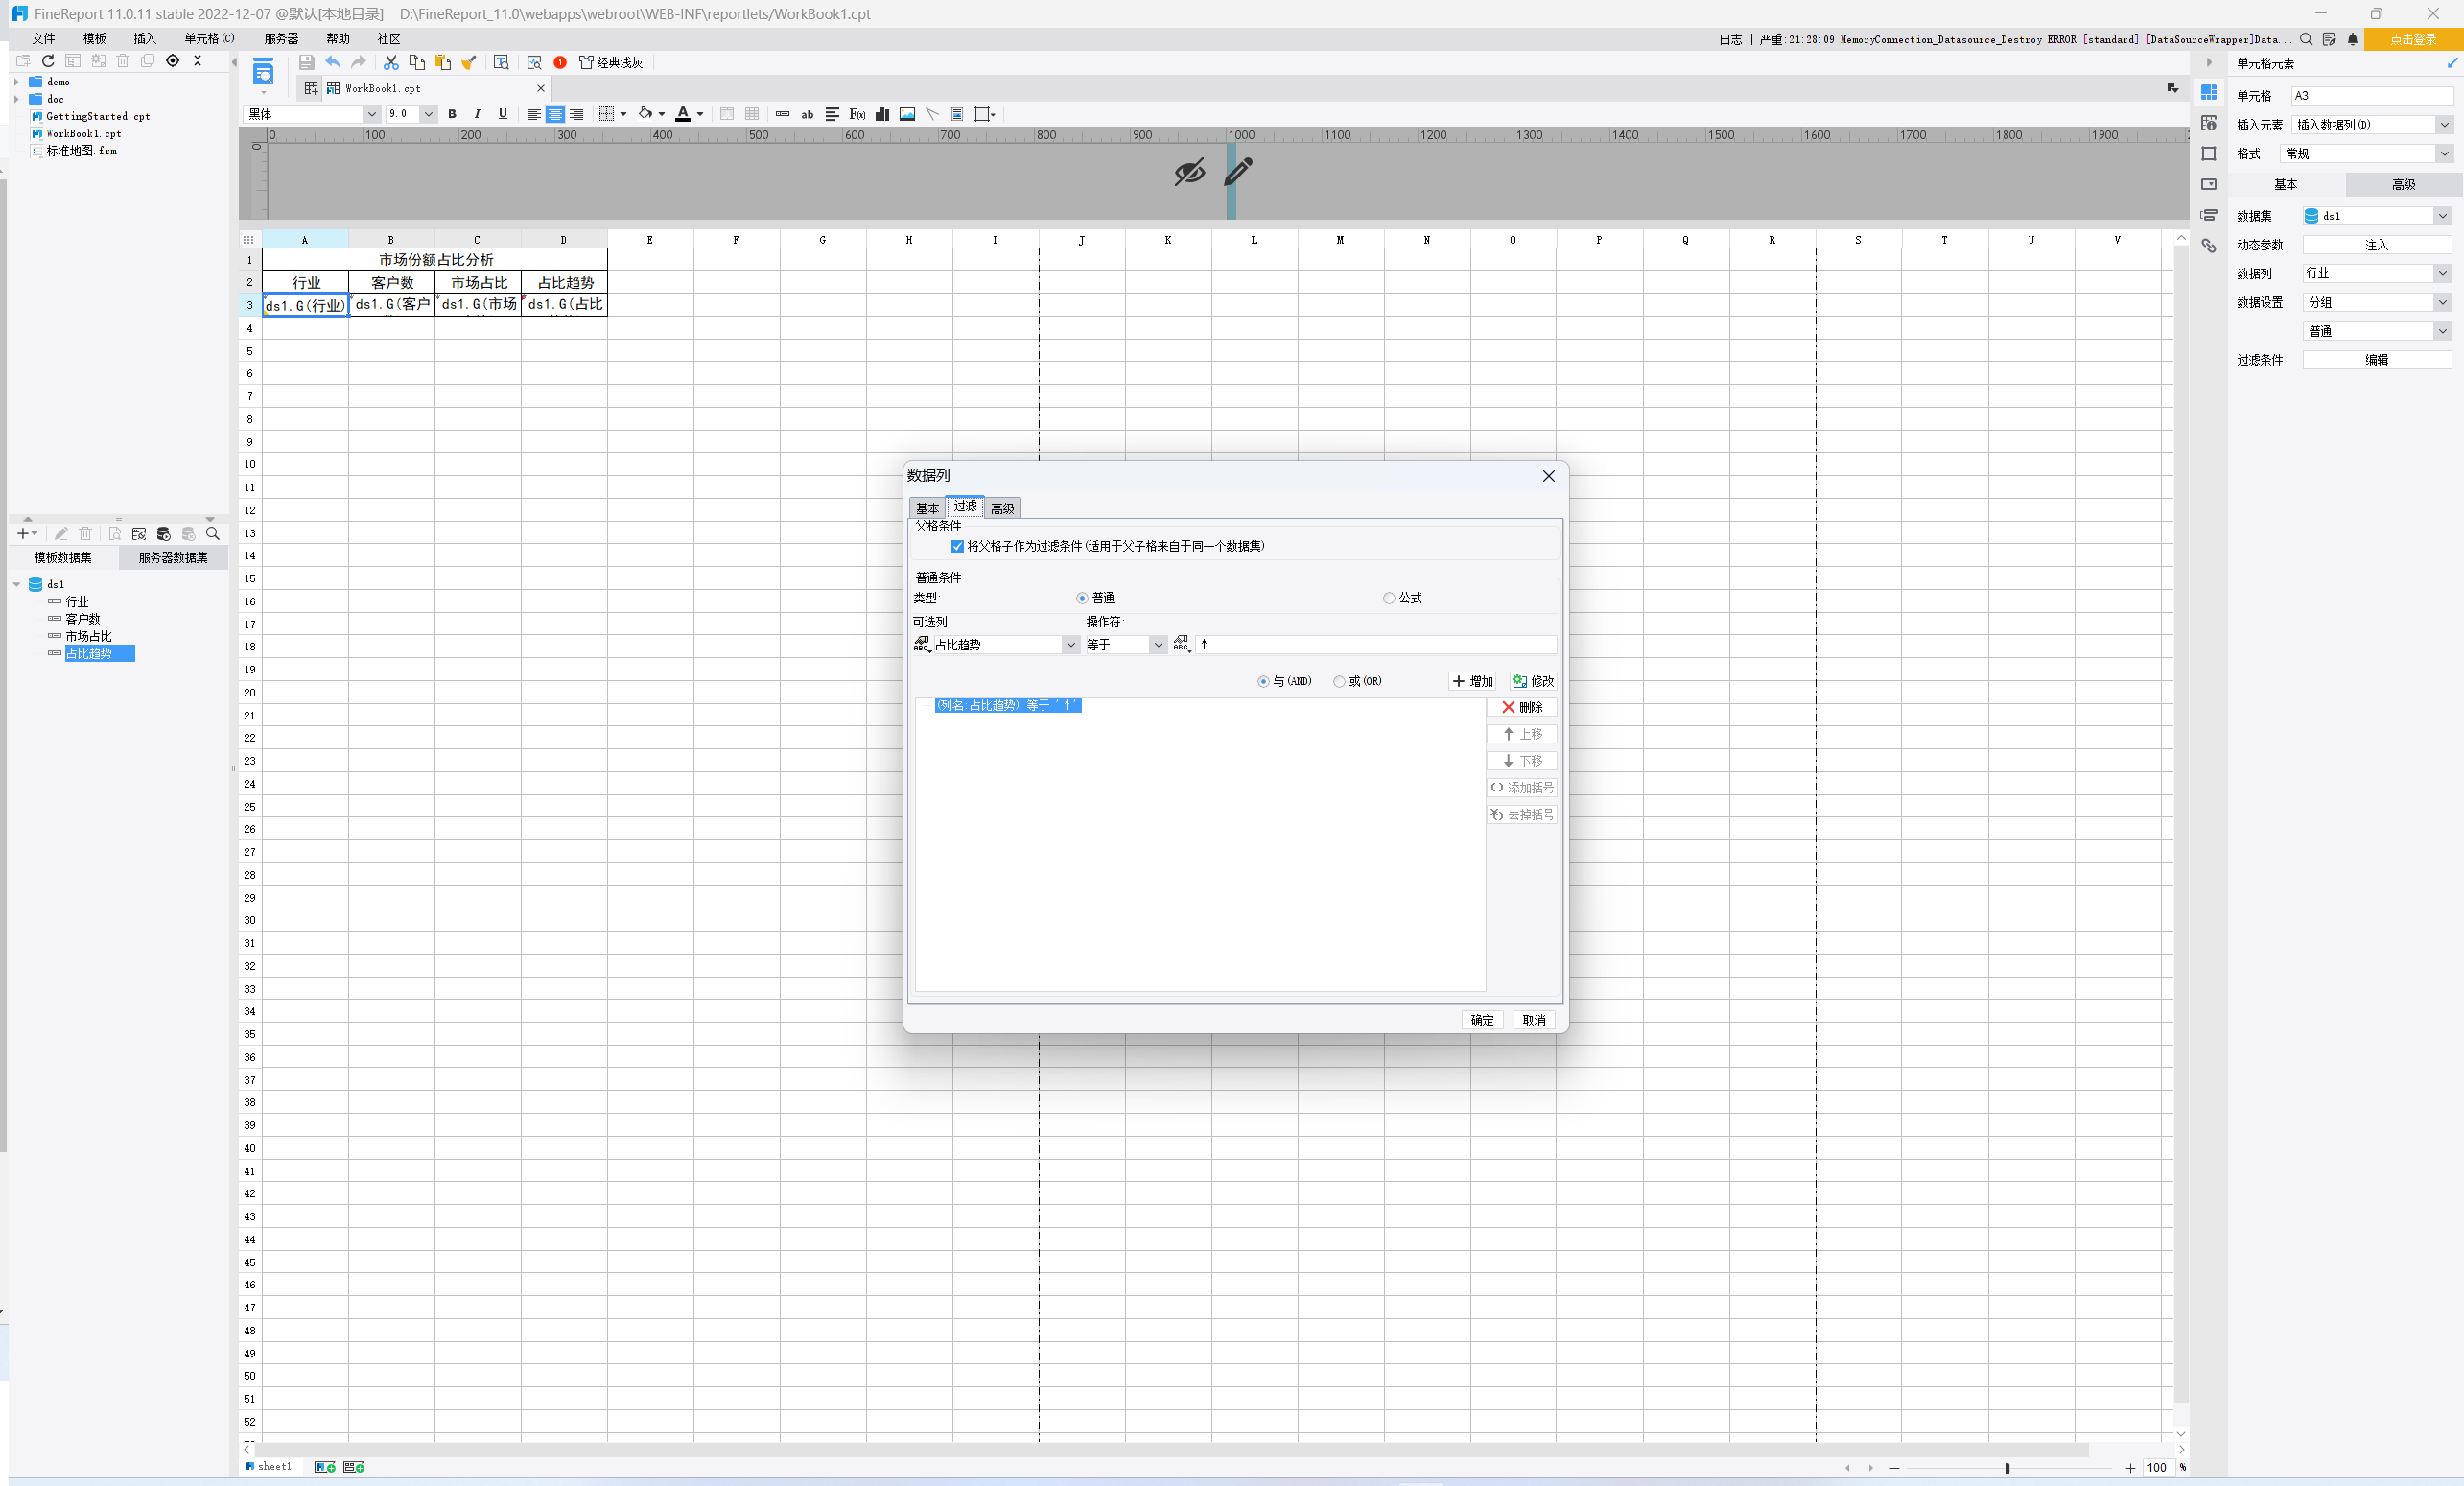This screenshot has height=1486, width=2464.
Task: Open the 模板 menu
Action: (94, 39)
